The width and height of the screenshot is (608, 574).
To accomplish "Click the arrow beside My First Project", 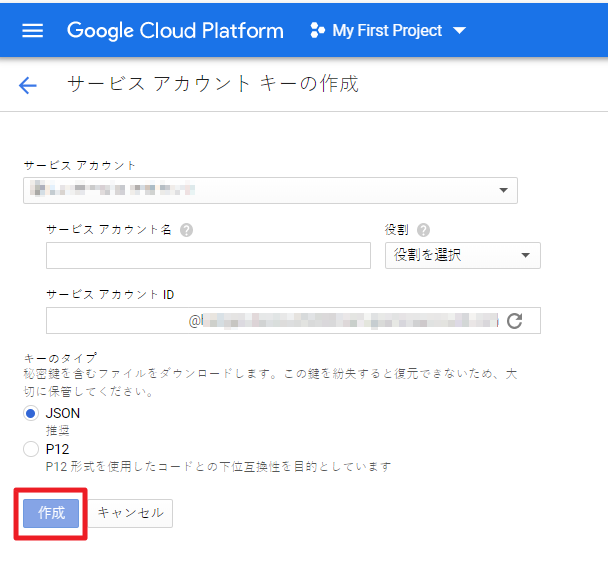I will (x=460, y=31).
